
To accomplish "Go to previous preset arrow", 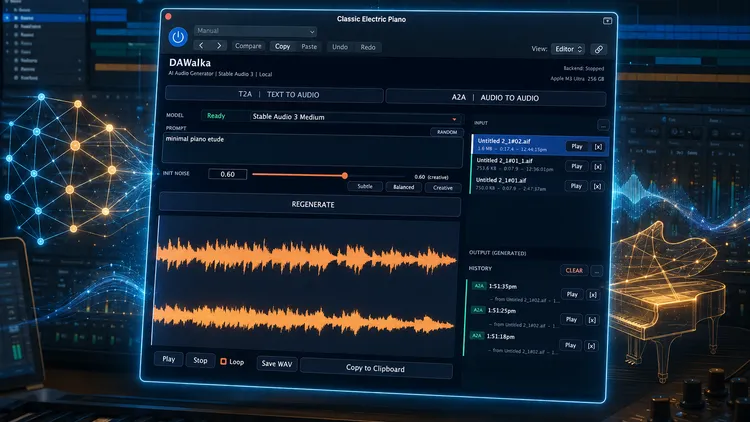I will click(201, 46).
